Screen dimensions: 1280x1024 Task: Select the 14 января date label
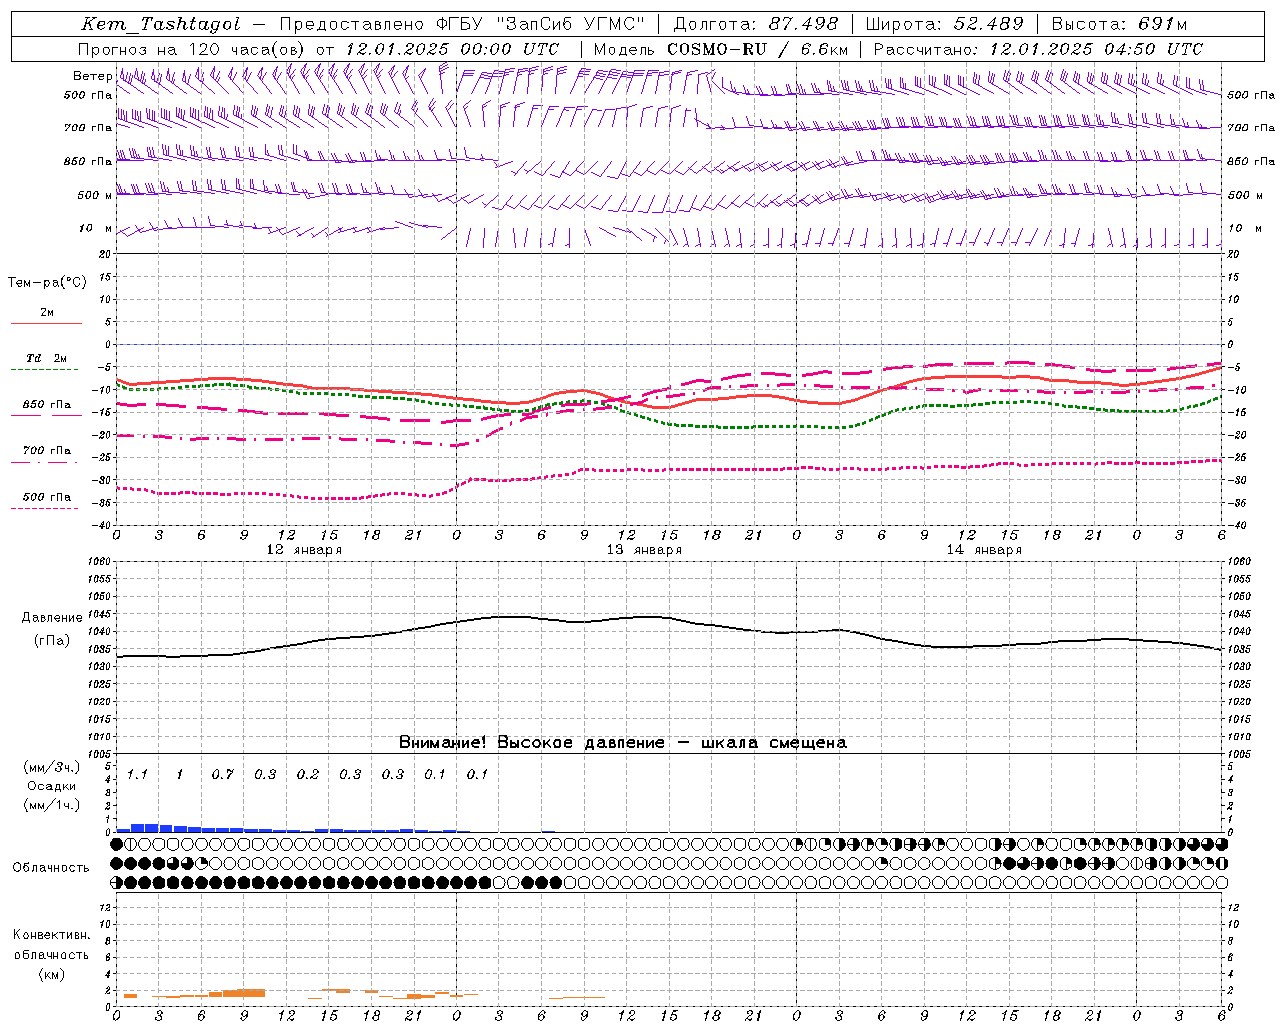tap(984, 550)
